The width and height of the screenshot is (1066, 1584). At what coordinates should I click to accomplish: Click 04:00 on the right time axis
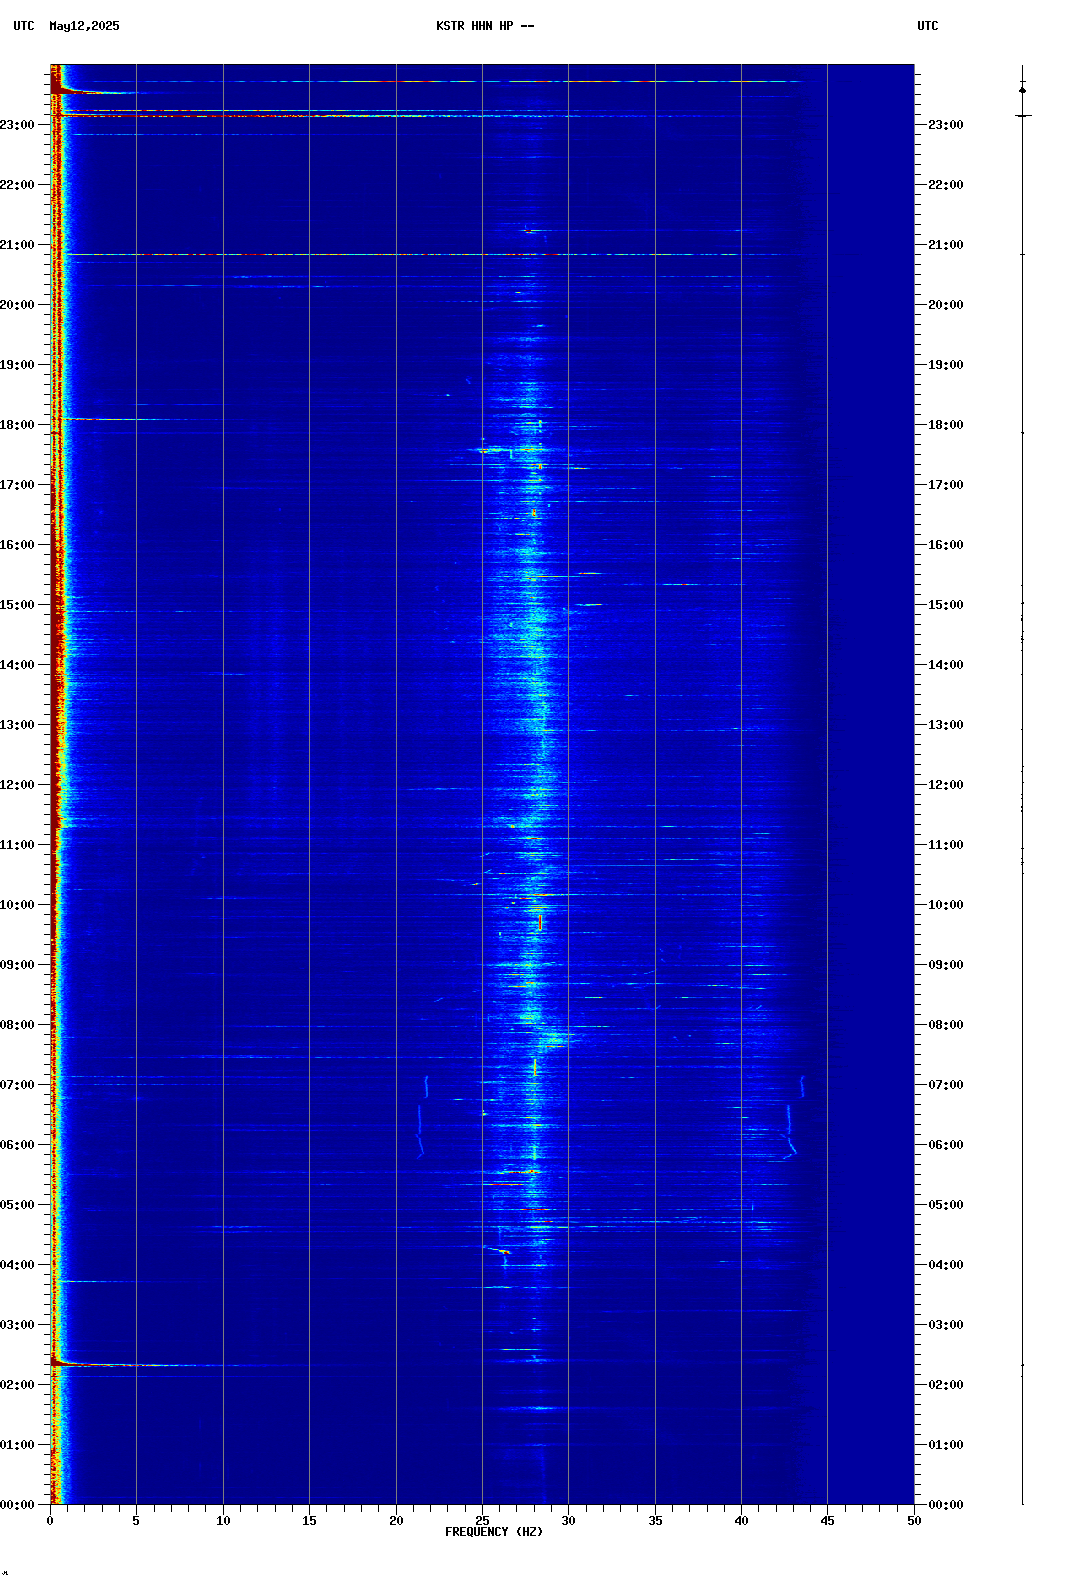coord(946,1265)
